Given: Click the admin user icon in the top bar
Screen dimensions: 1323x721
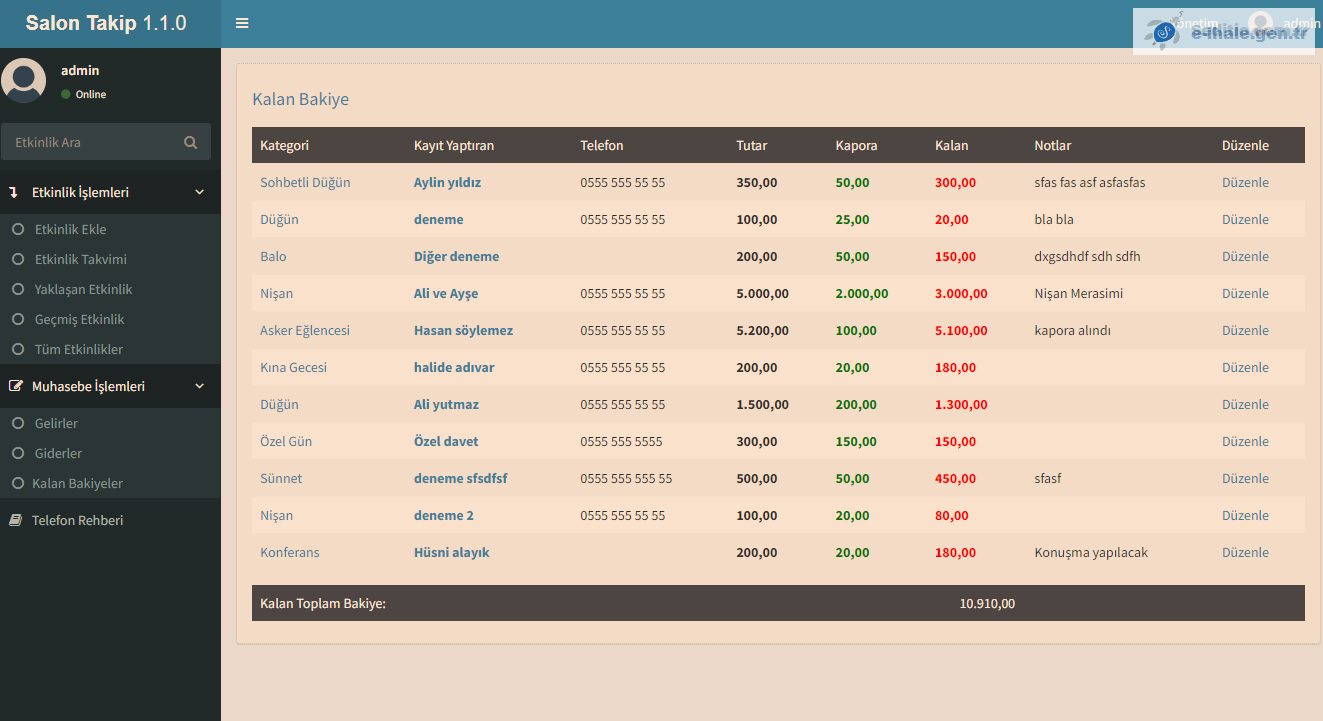Looking at the screenshot, I should (x=1261, y=24).
